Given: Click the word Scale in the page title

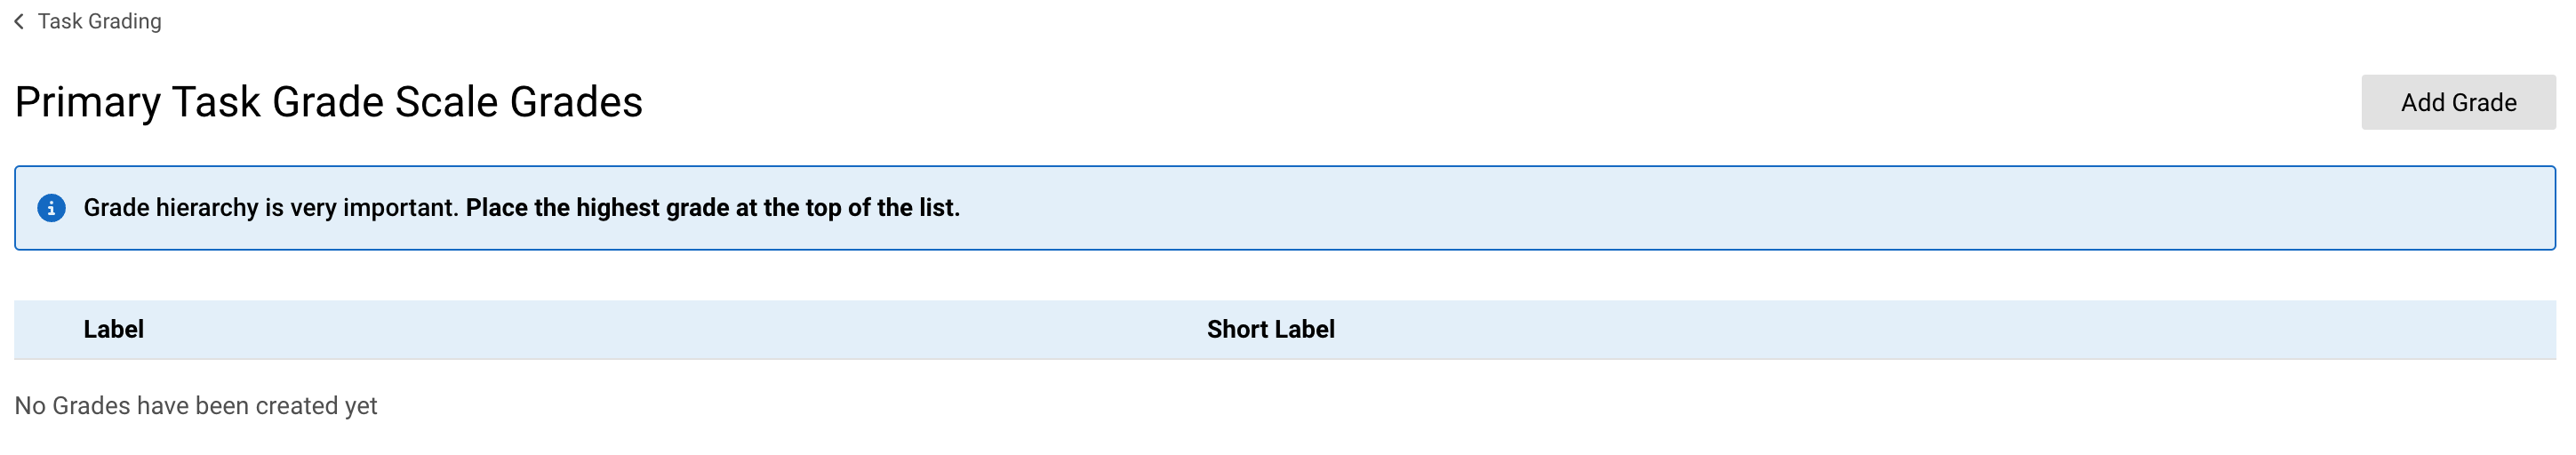Looking at the screenshot, I should click(x=446, y=102).
